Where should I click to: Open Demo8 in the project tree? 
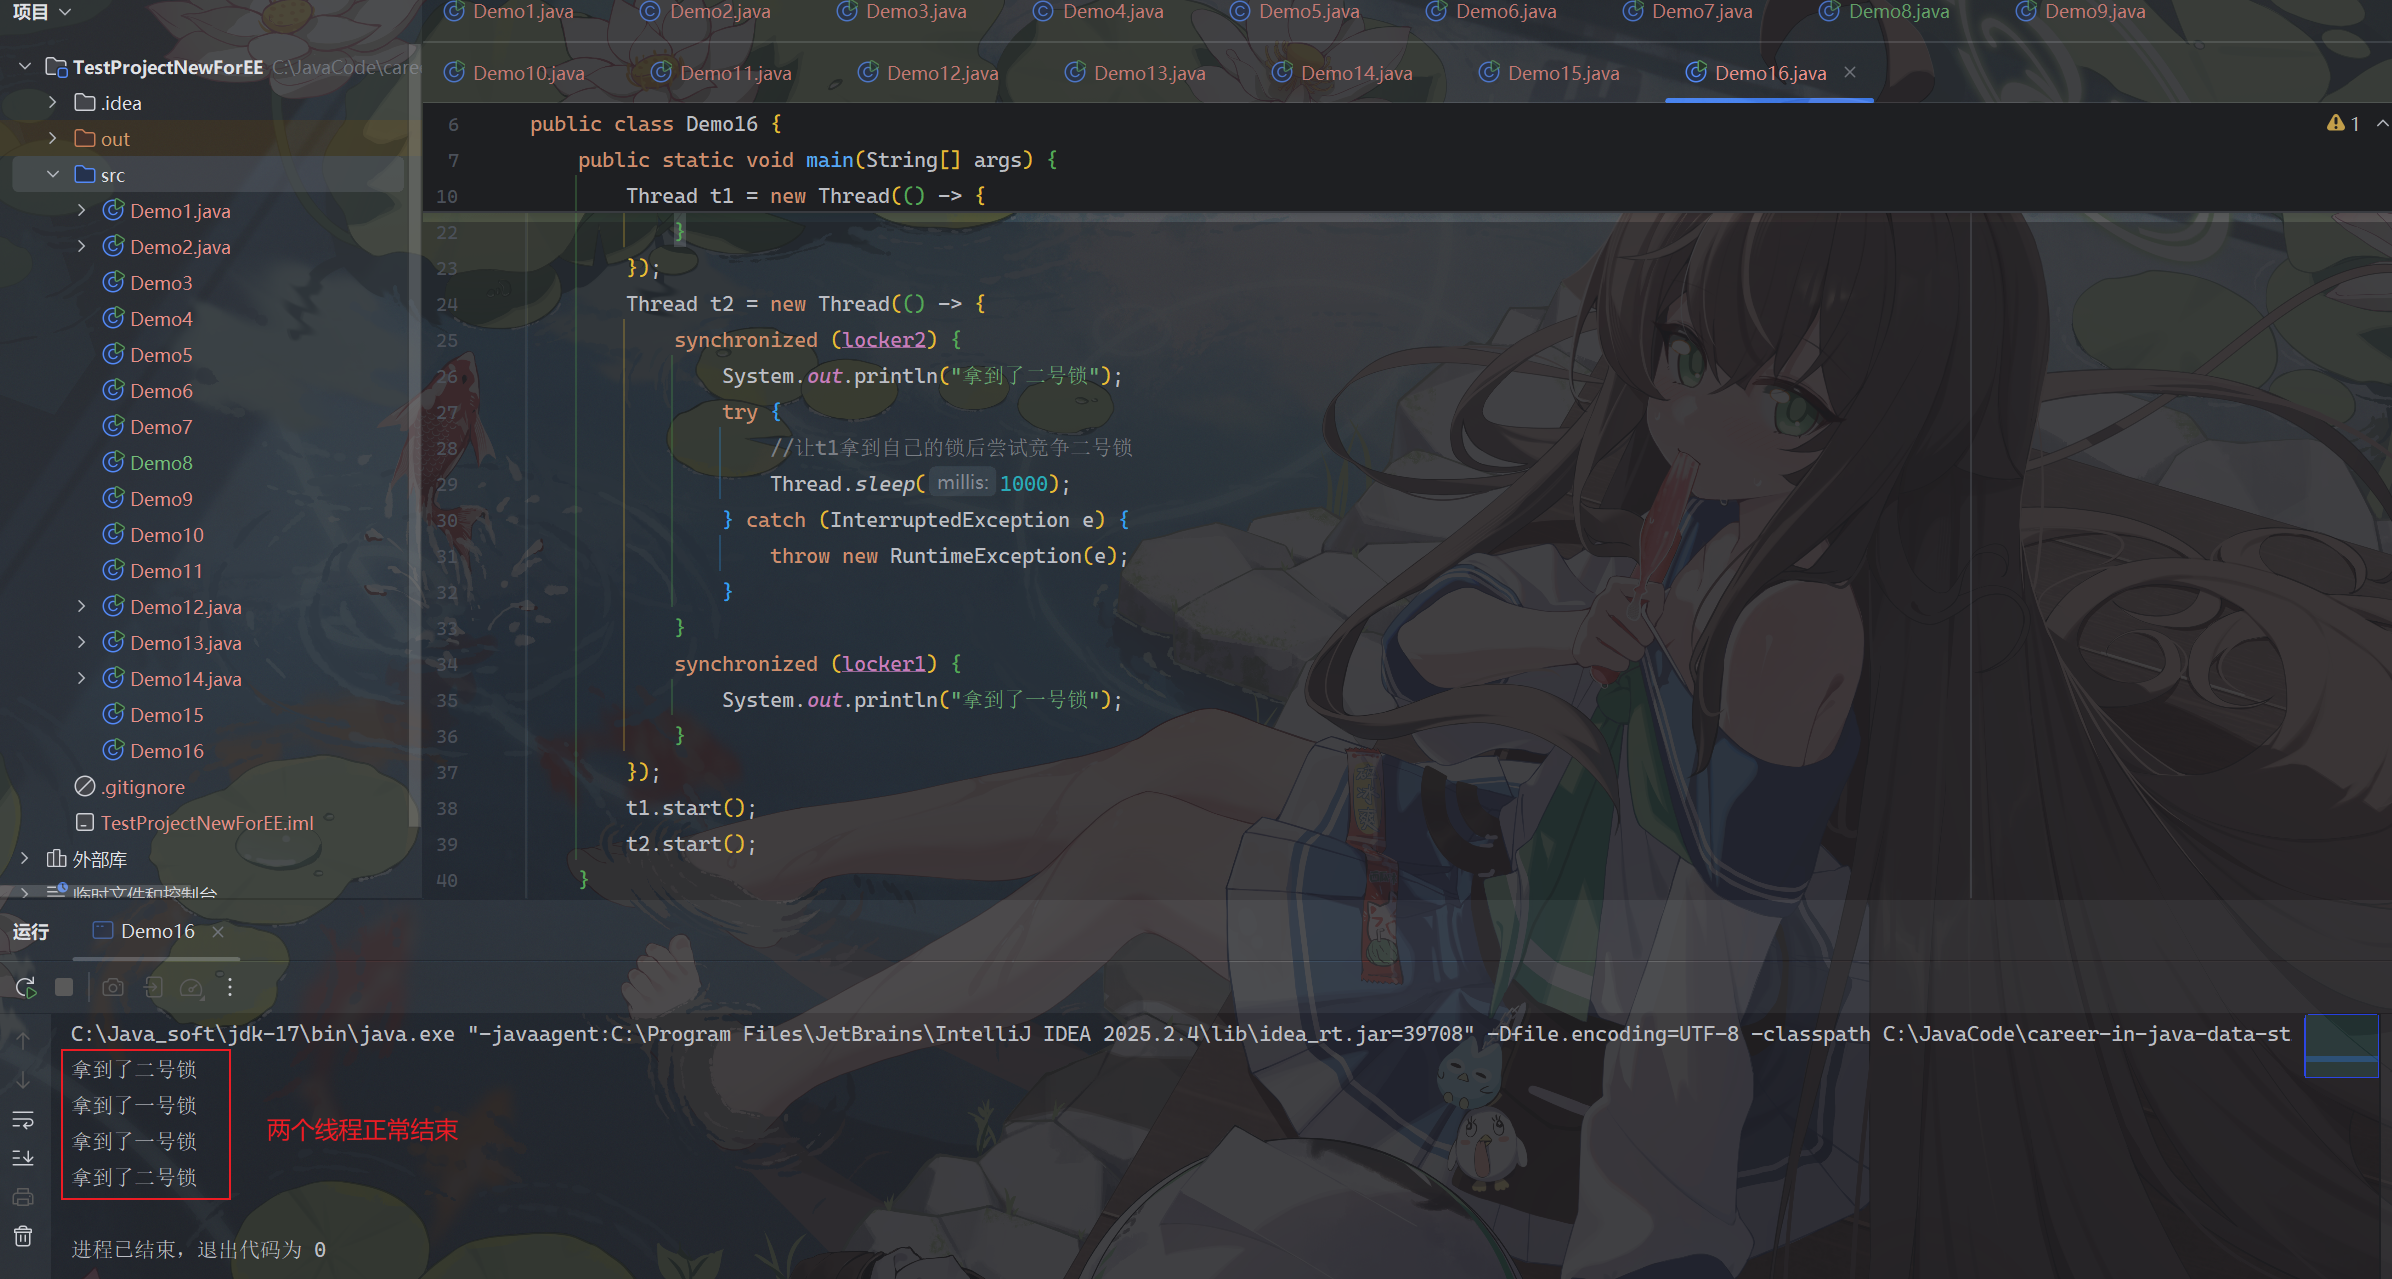pyautogui.click(x=160, y=463)
